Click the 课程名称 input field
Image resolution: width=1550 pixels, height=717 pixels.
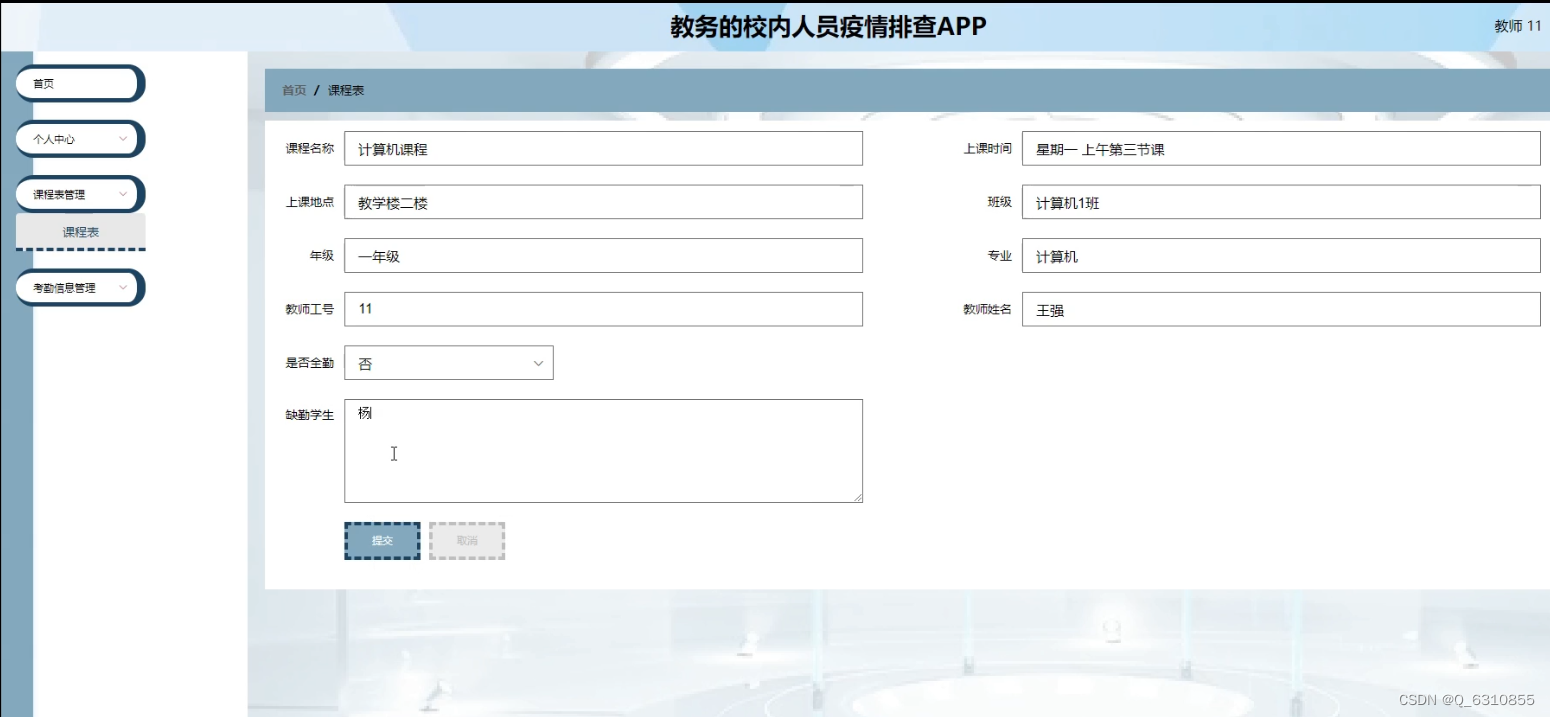pos(603,149)
